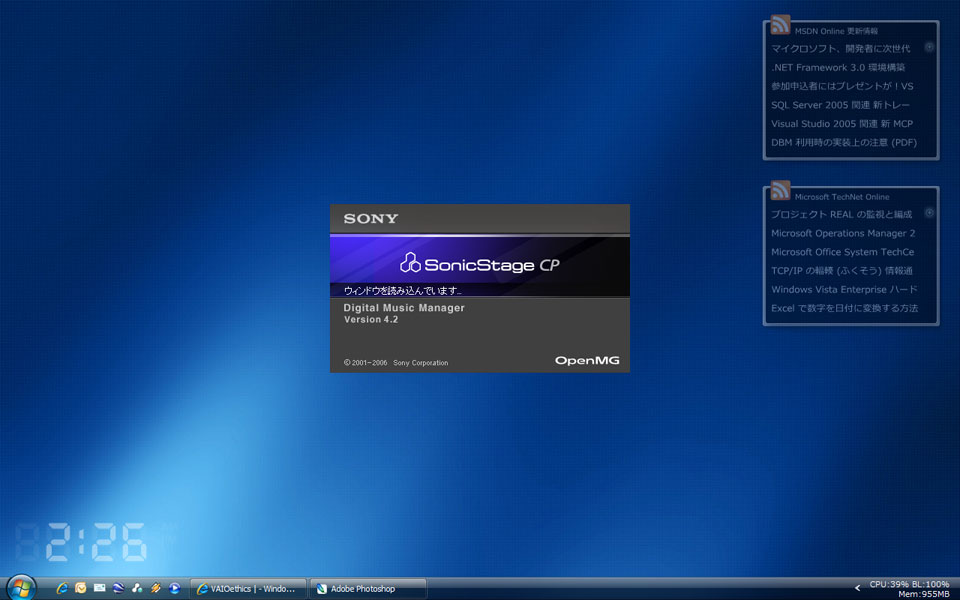Viewport: 960px width, 600px height.
Task: Switch to VAIOethics browser taskbar window
Action: (247, 589)
